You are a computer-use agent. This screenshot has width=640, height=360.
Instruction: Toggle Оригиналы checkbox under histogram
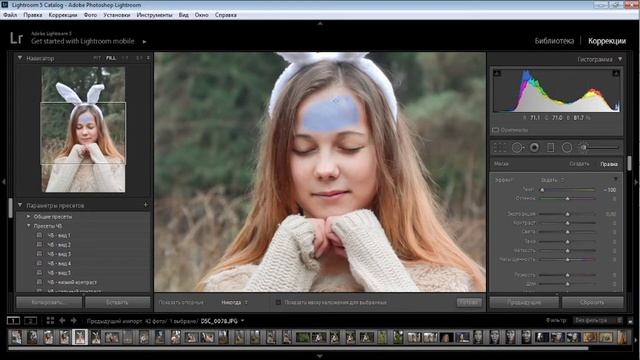pos(496,130)
